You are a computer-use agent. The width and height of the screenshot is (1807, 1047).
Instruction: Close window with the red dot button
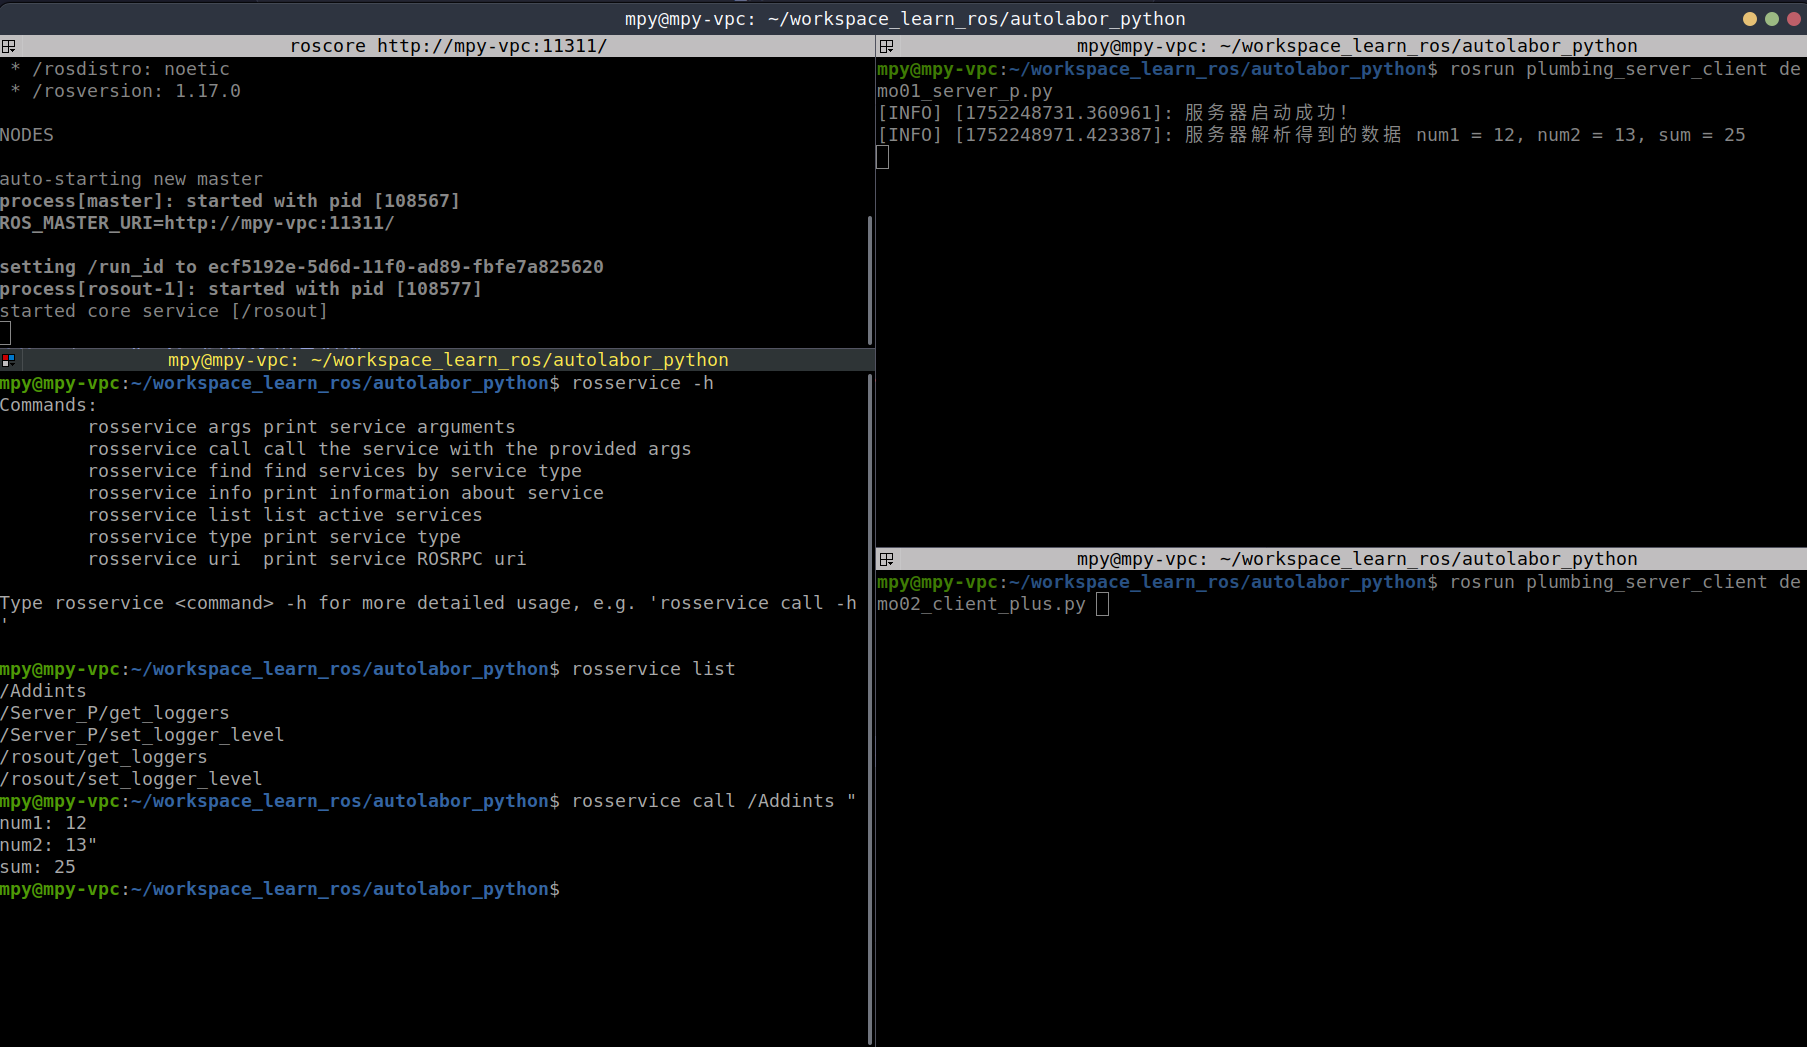click(1793, 19)
